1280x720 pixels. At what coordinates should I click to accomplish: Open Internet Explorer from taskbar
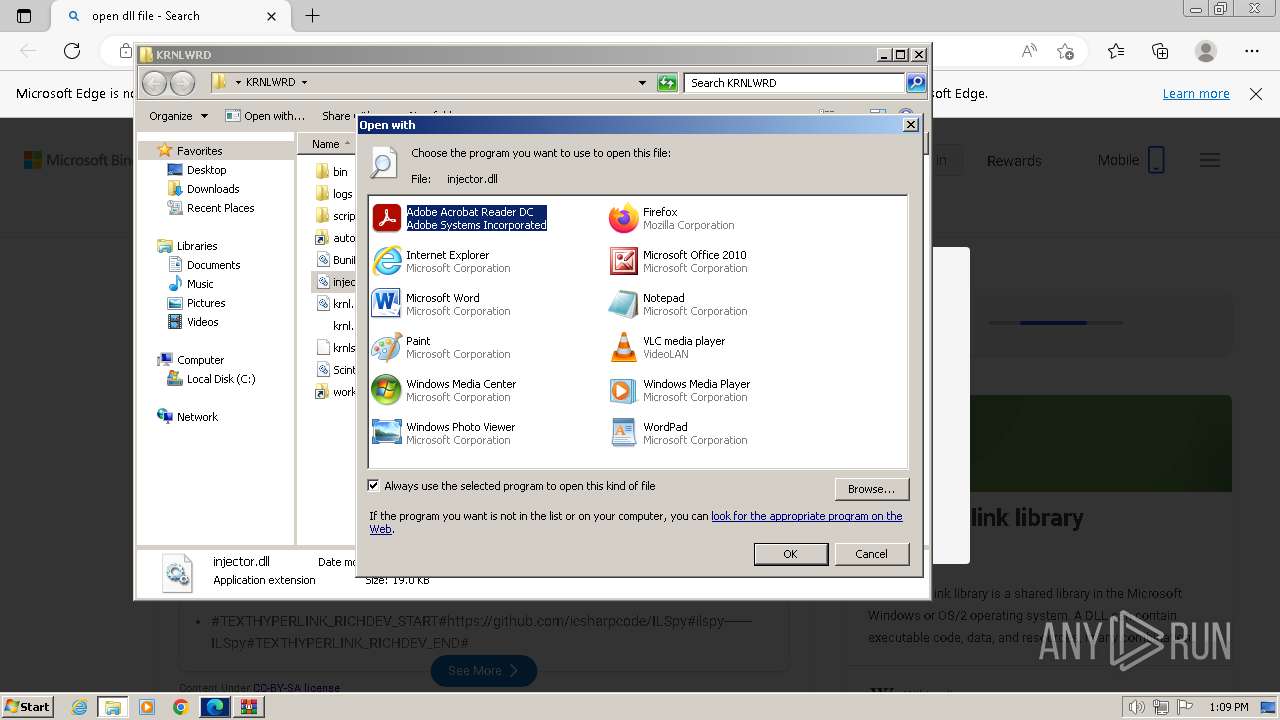pos(79,707)
